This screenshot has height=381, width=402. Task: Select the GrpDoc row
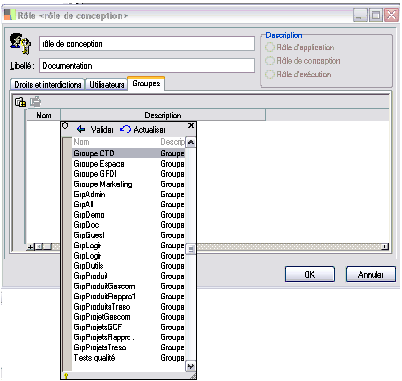(129, 225)
